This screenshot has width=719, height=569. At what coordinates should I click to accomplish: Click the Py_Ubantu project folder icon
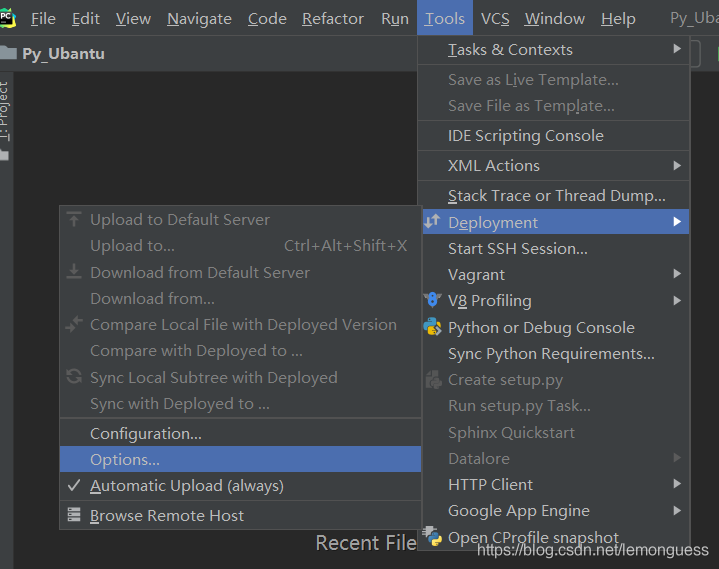click(8, 53)
